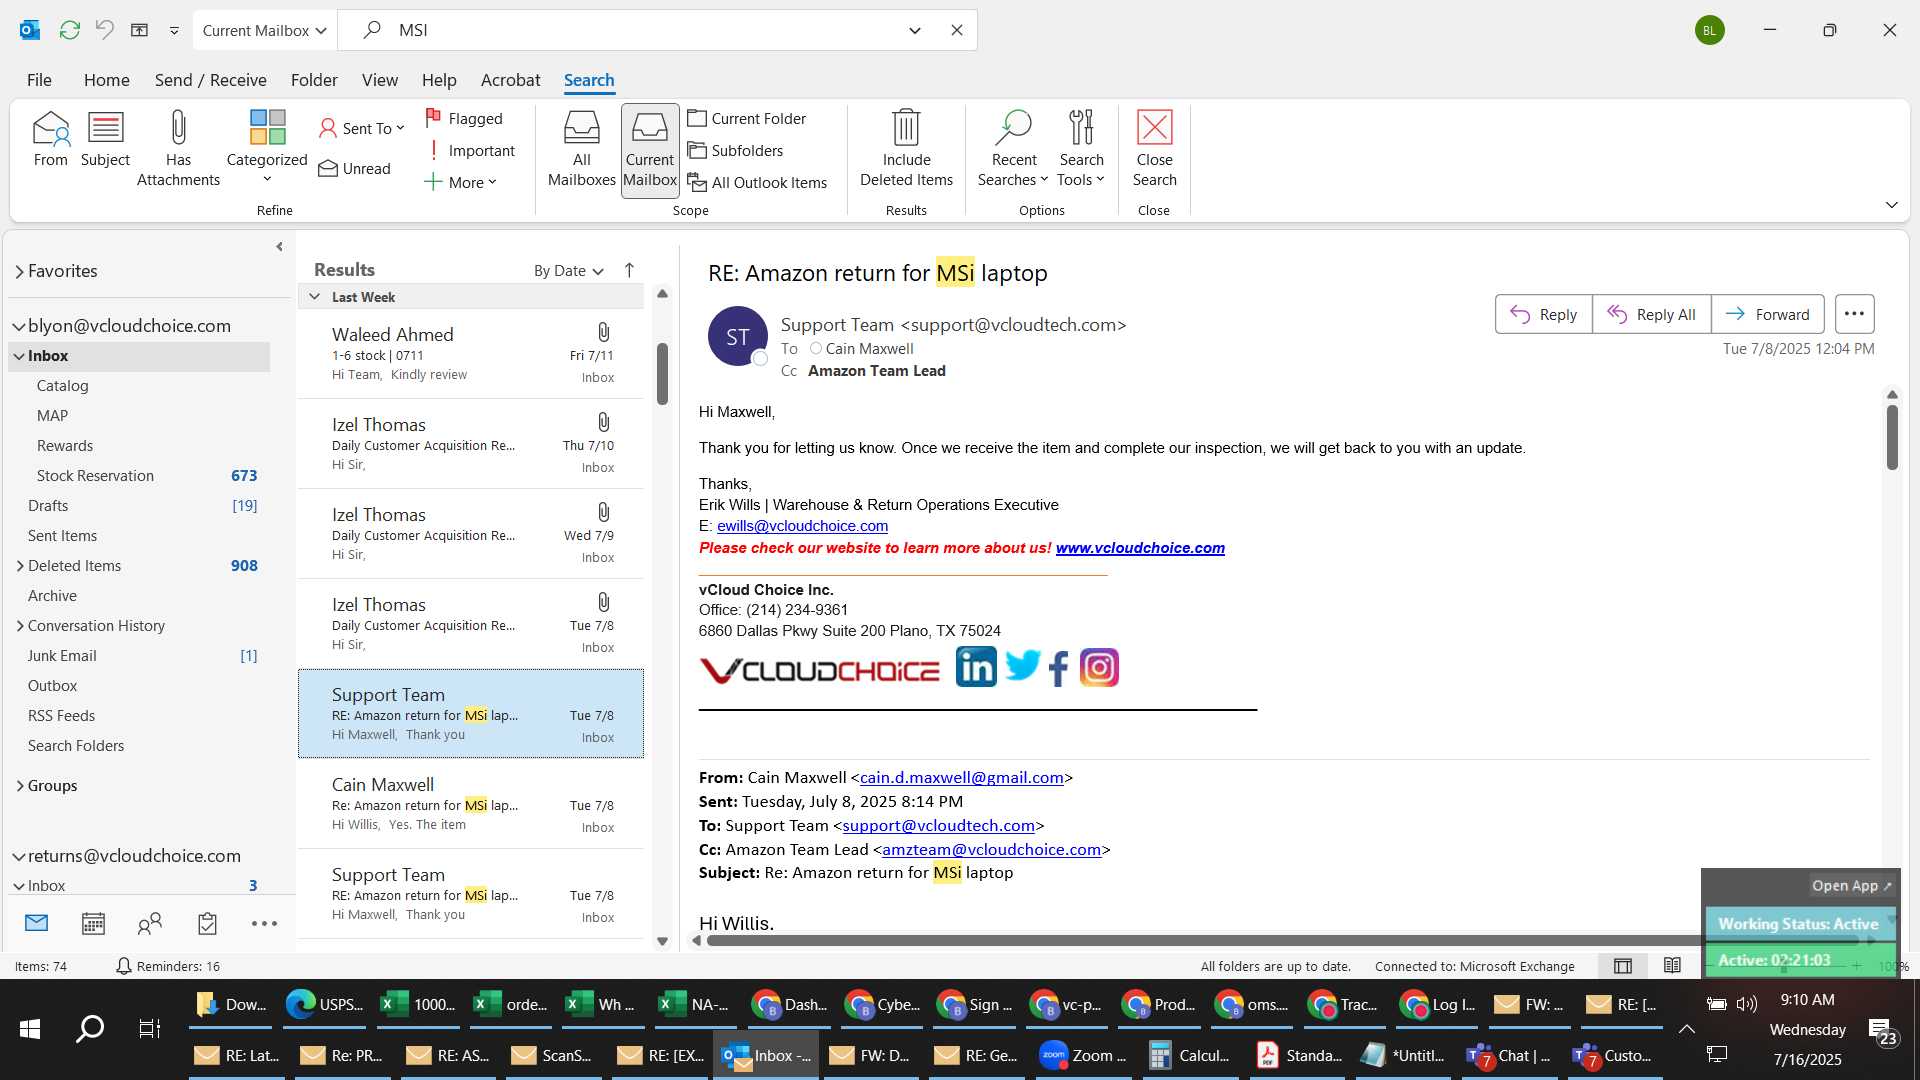
Task: Toggle Include Deleted Items in results
Action: [906, 149]
